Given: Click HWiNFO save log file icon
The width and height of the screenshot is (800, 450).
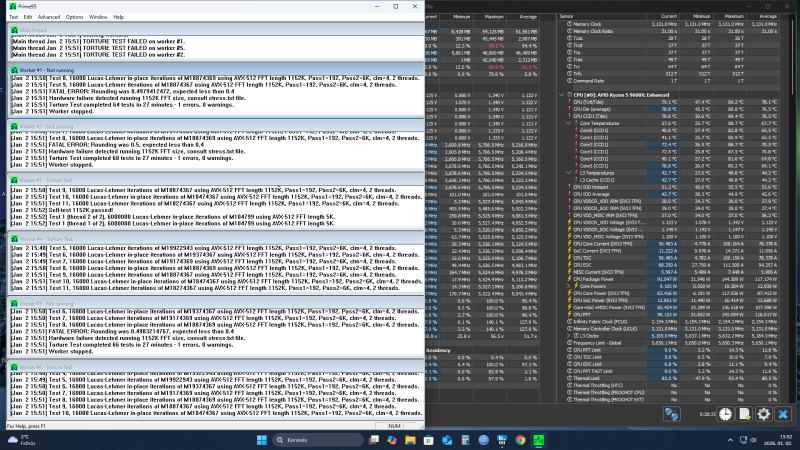Looking at the screenshot, I should tap(744, 414).
